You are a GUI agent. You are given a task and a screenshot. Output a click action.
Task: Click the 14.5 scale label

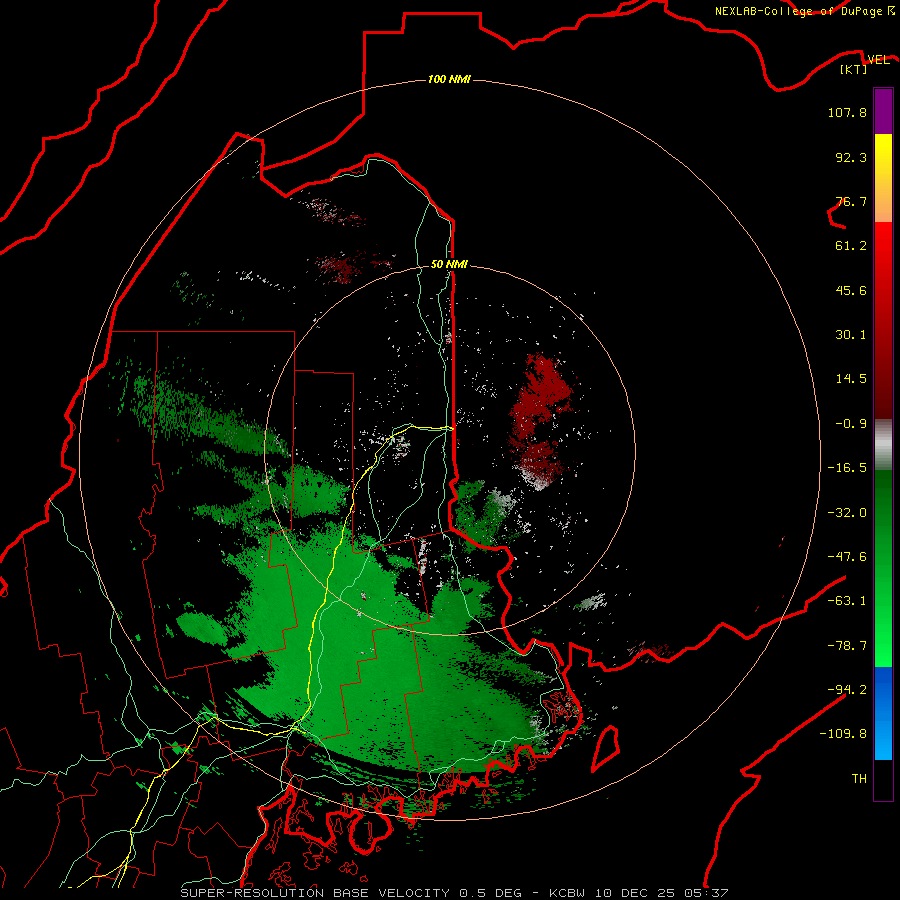(851, 379)
